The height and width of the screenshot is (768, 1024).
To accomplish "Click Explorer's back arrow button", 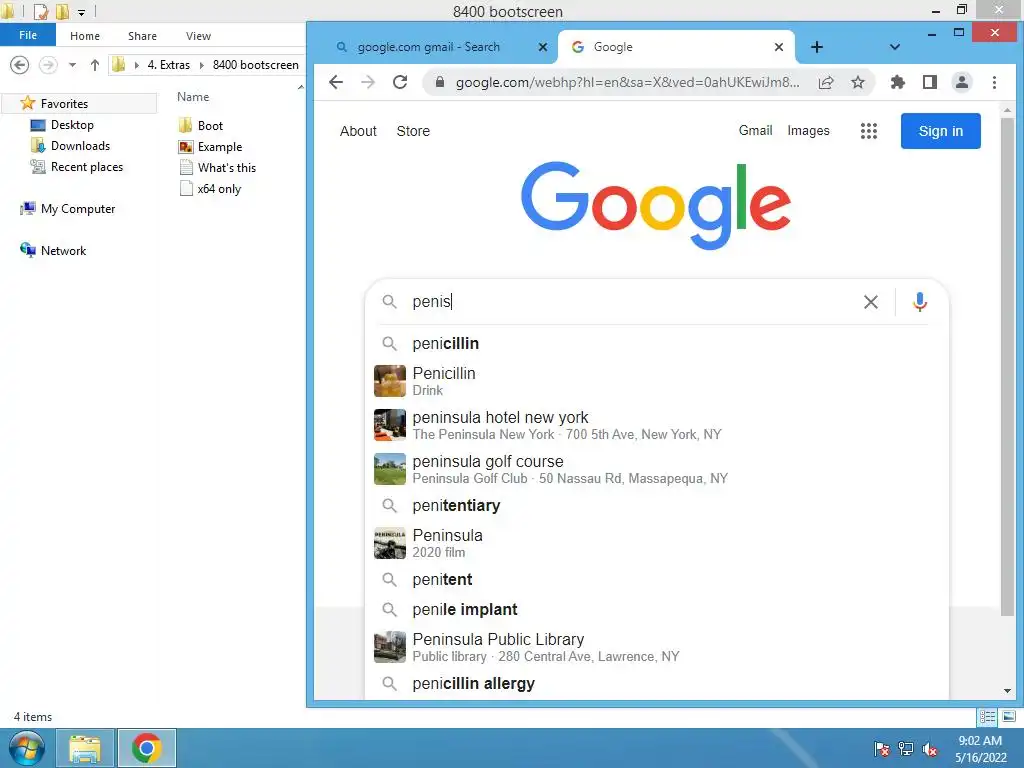I will coord(20,65).
